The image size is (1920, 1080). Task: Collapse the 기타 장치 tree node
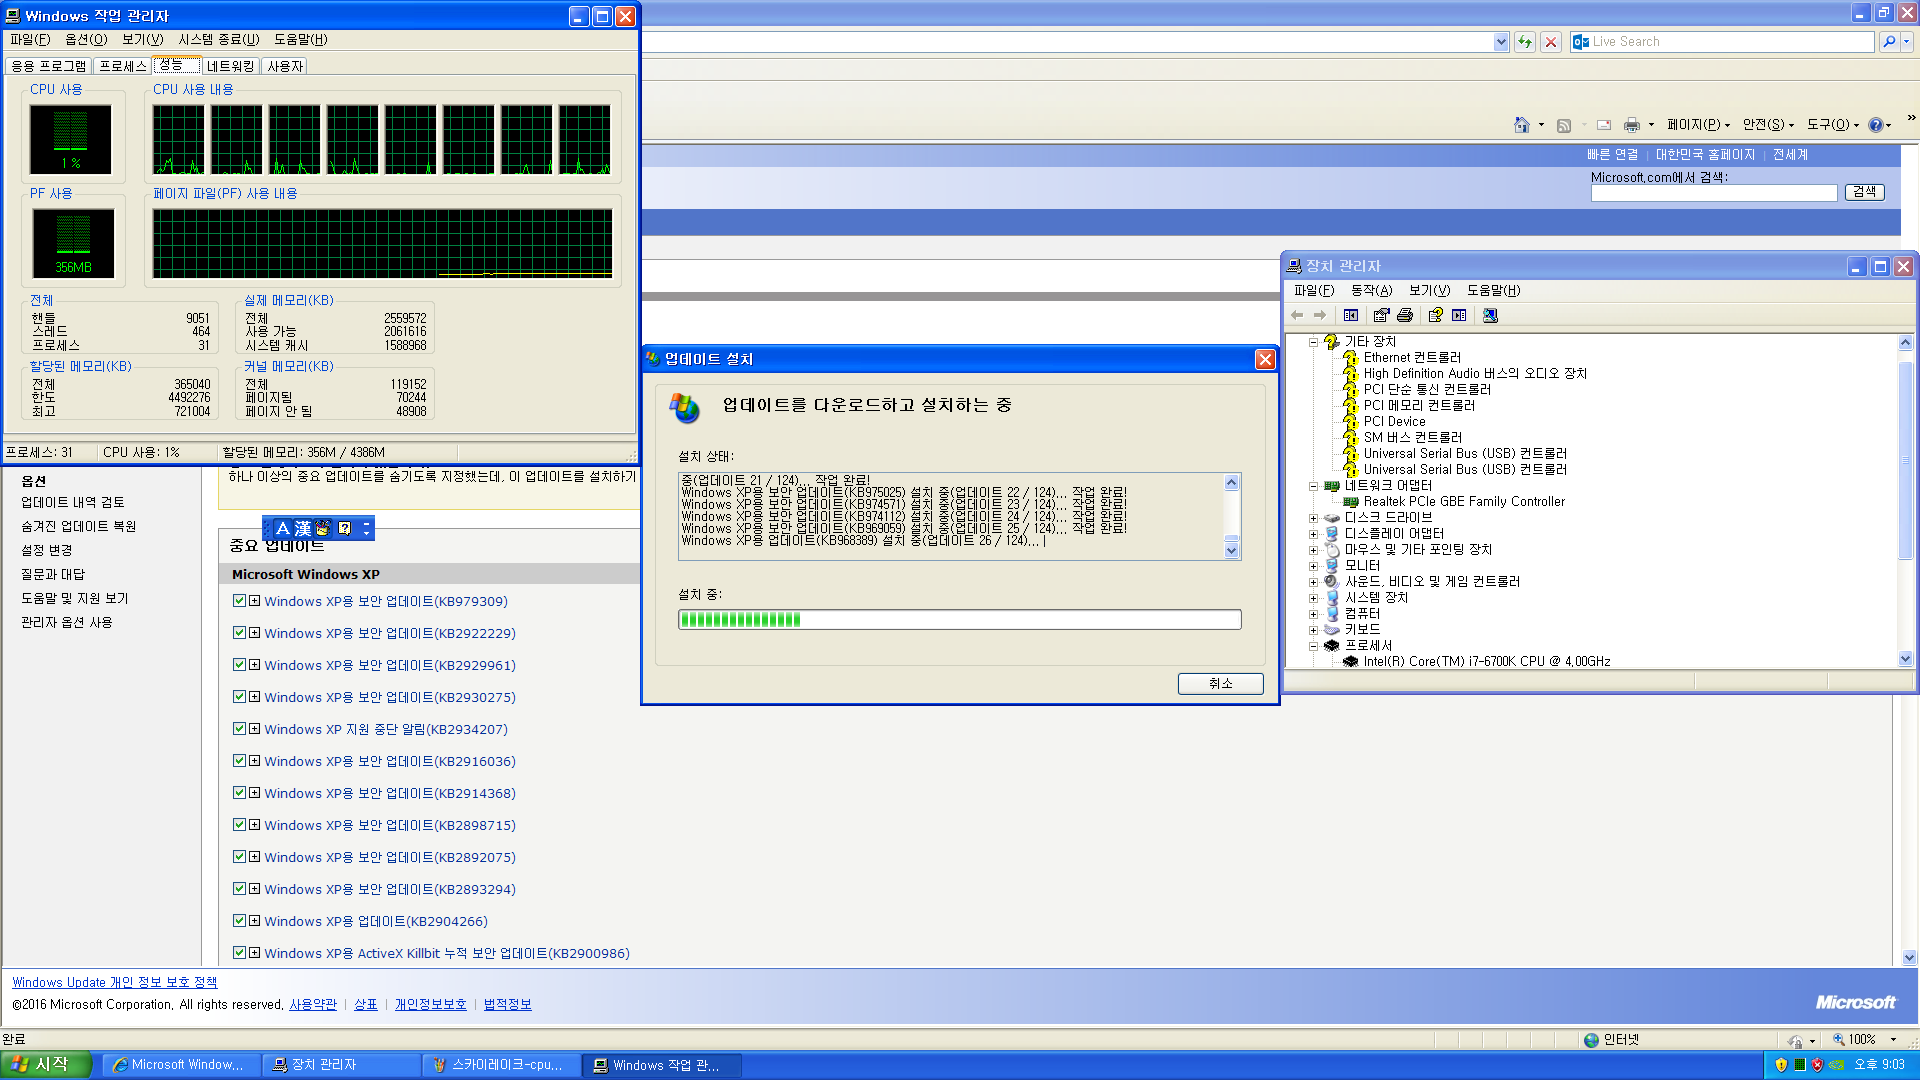(1313, 342)
